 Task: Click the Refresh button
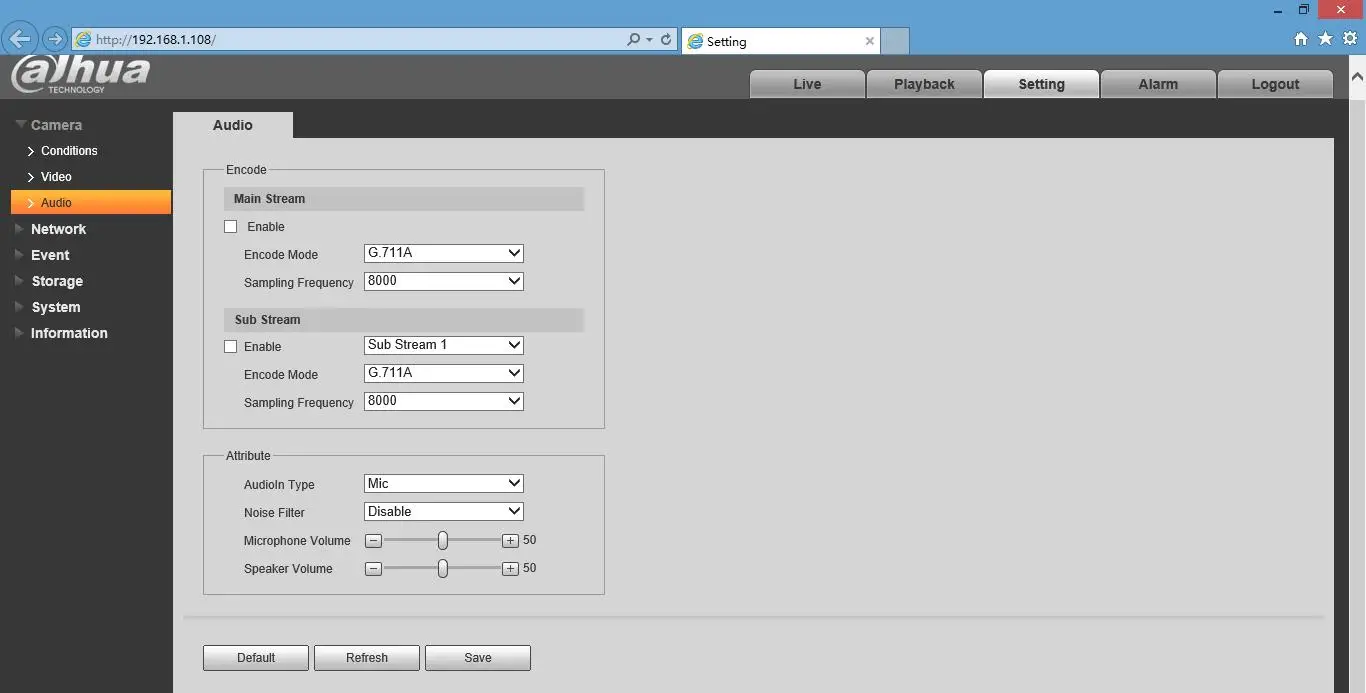coord(367,657)
